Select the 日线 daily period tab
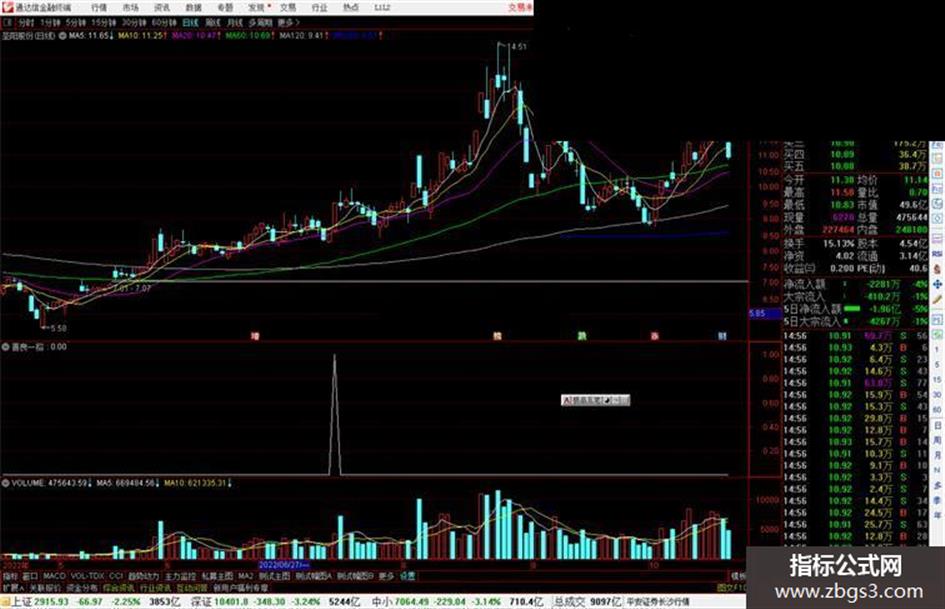This screenshot has height=609, width=945. [190, 22]
